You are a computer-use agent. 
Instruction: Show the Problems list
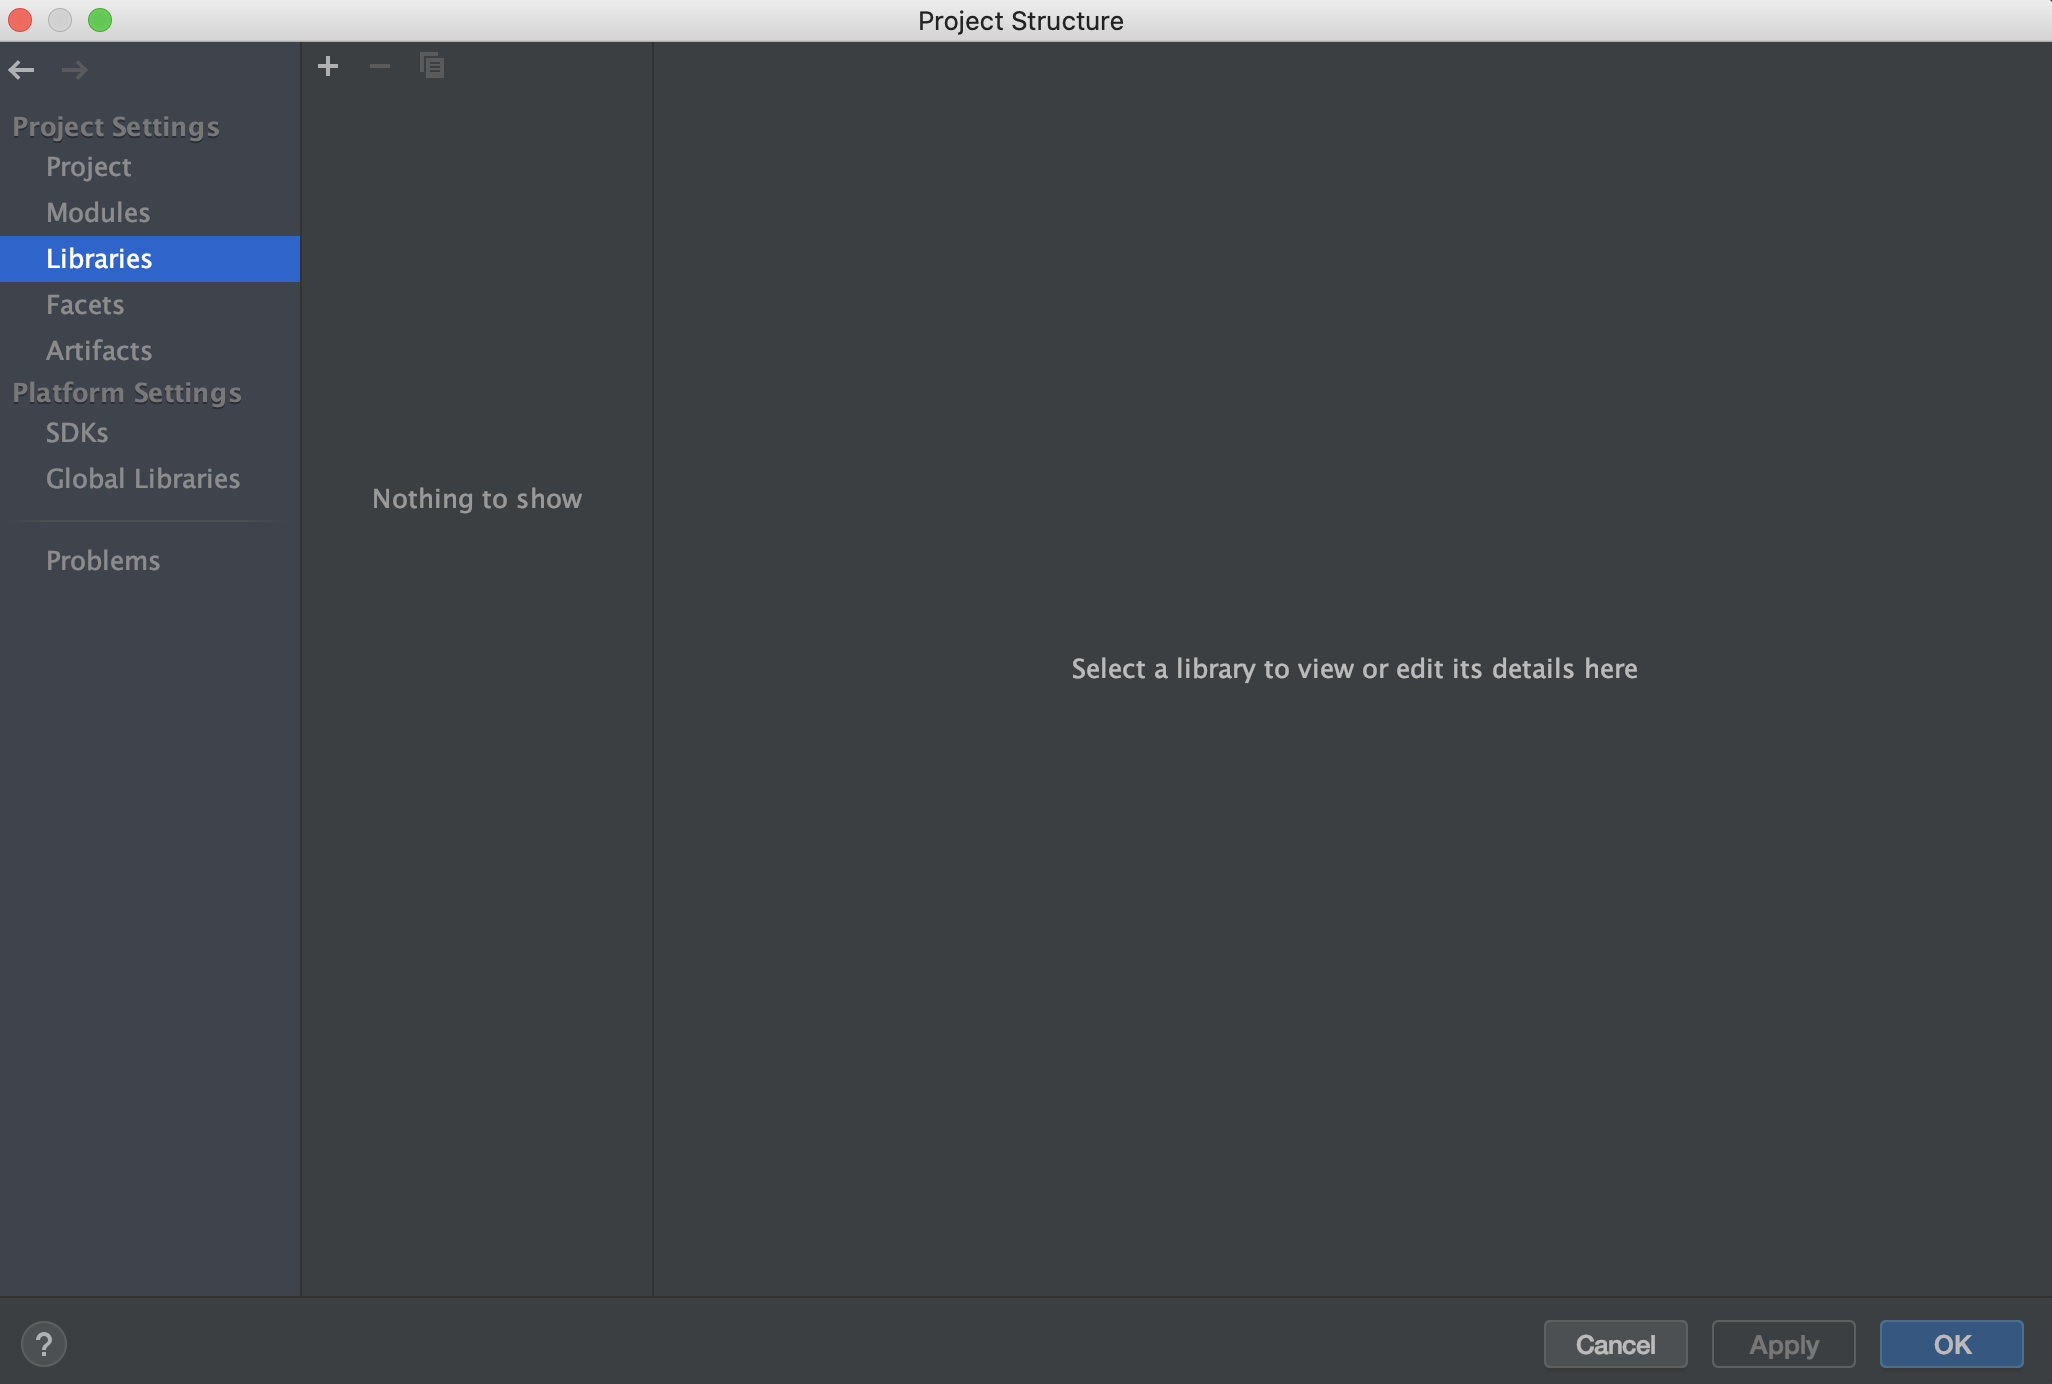103,561
